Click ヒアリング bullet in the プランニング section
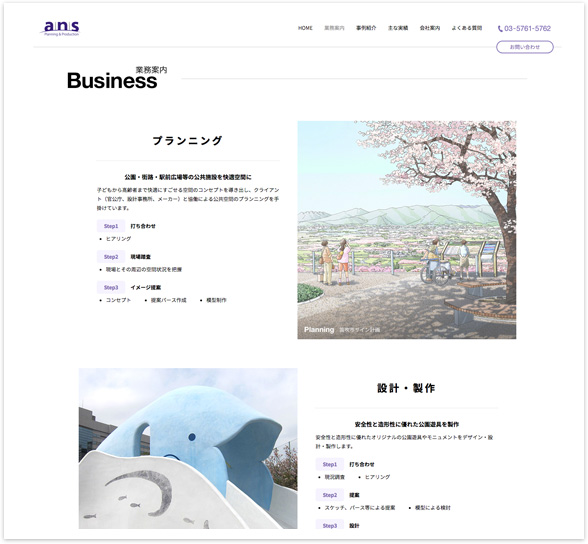Image resolution: width=588 pixels, height=544 pixels. [118, 238]
